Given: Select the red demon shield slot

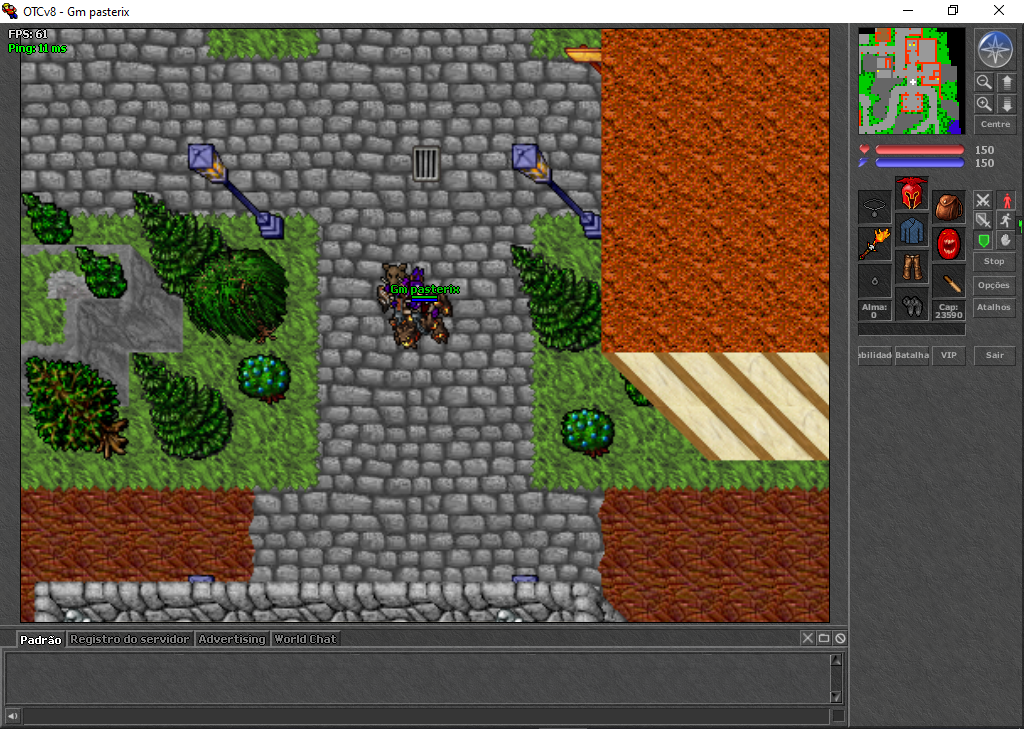Looking at the screenshot, I should (949, 244).
